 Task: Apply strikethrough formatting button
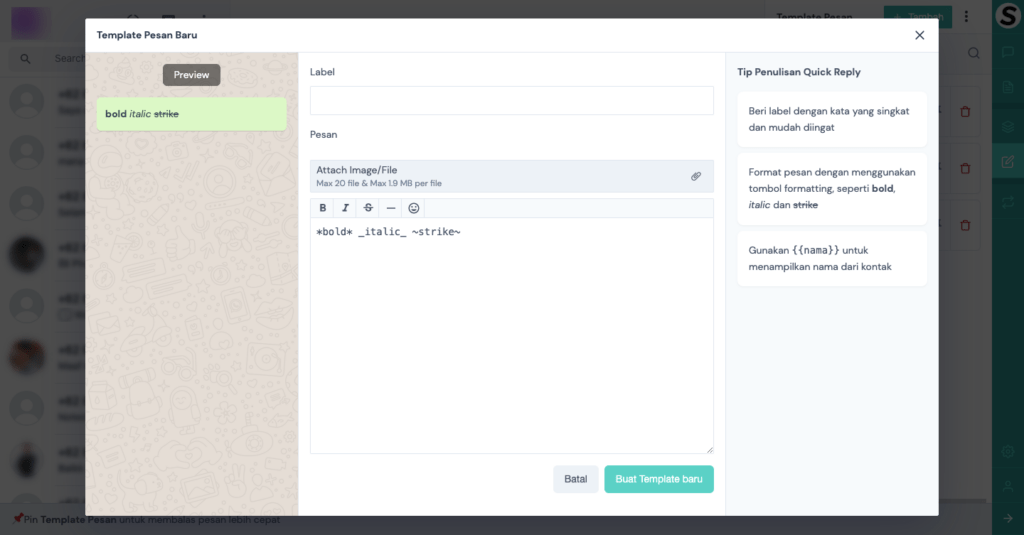(368, 208)
